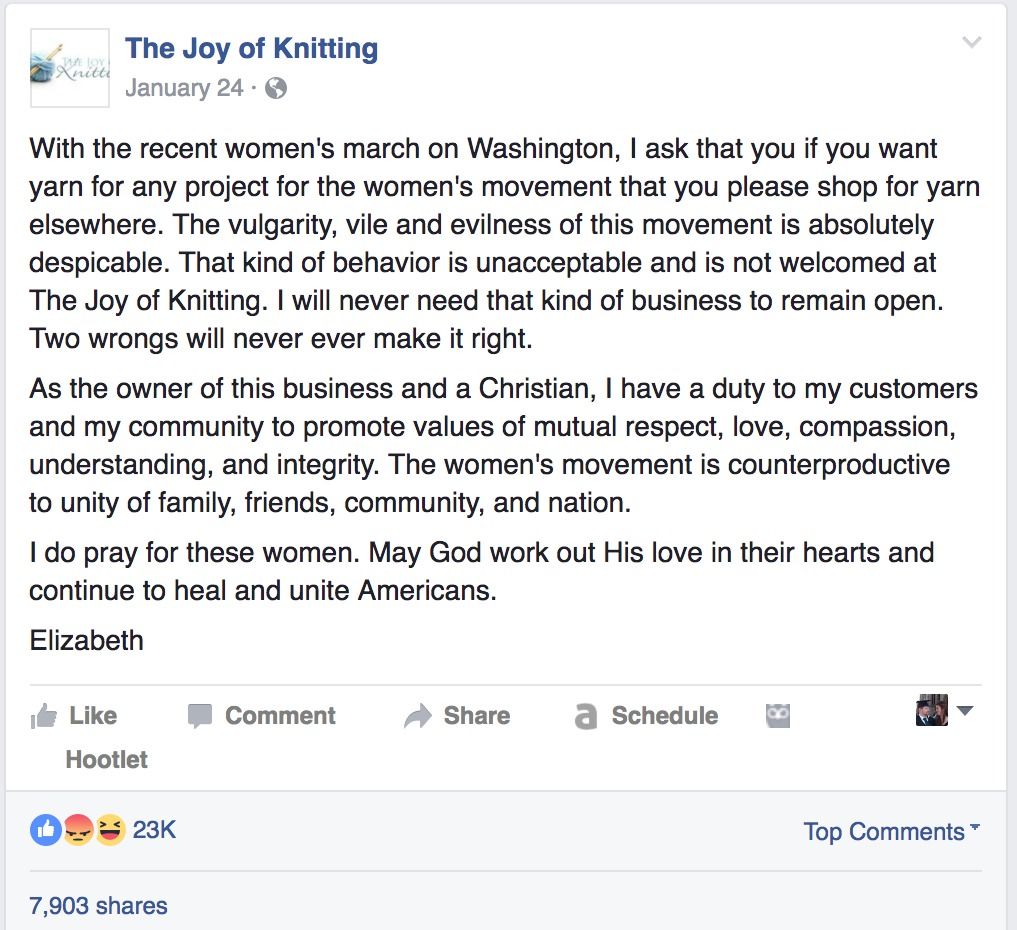This screenshot has height=930, width=1017.
Task: Open post options chevron at top right
Action: 971,43
